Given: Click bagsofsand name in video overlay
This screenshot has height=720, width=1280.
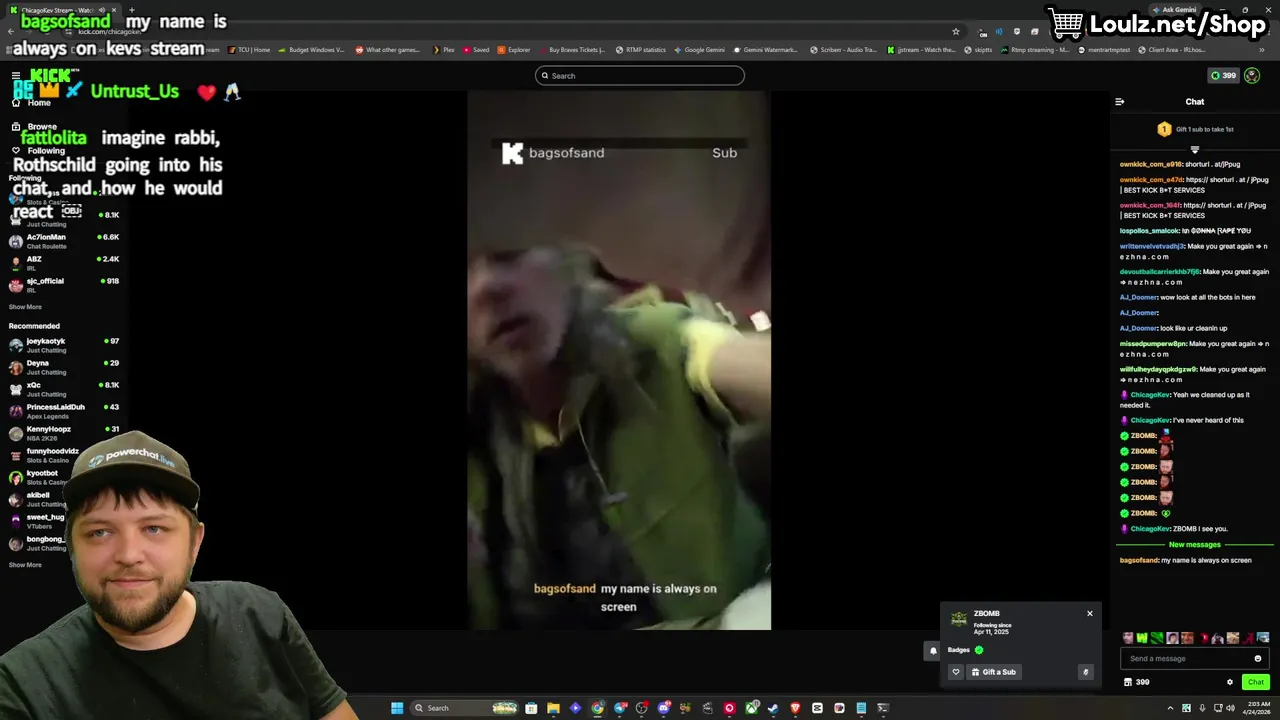Looking at the screenshot, I should click(566, 153).
